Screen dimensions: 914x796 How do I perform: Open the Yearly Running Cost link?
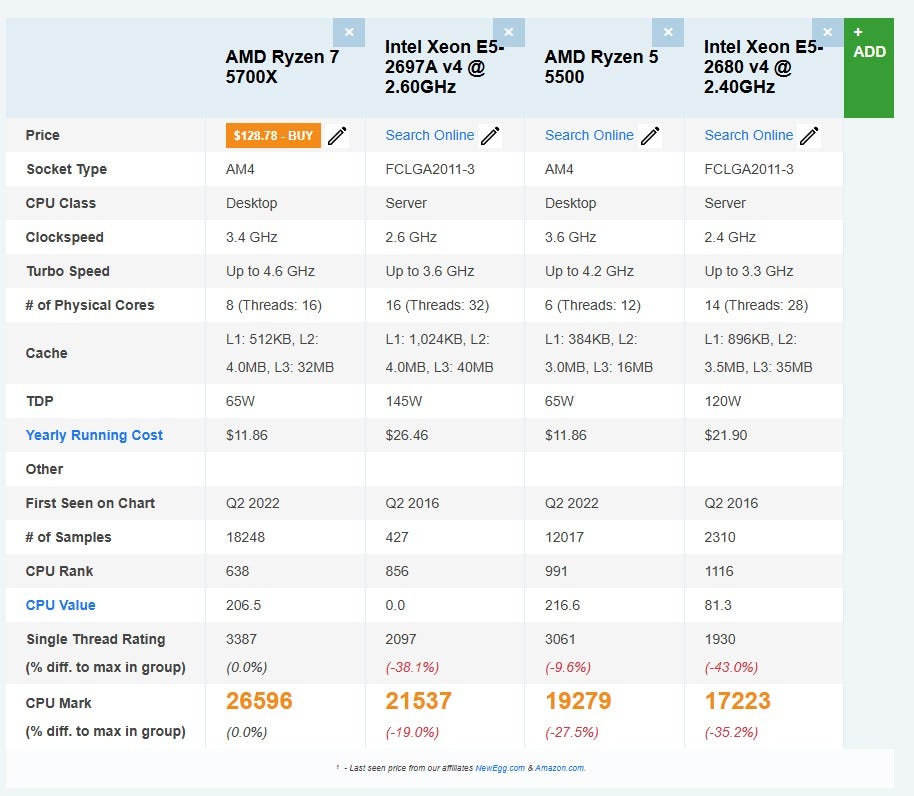tap(94, 435)
